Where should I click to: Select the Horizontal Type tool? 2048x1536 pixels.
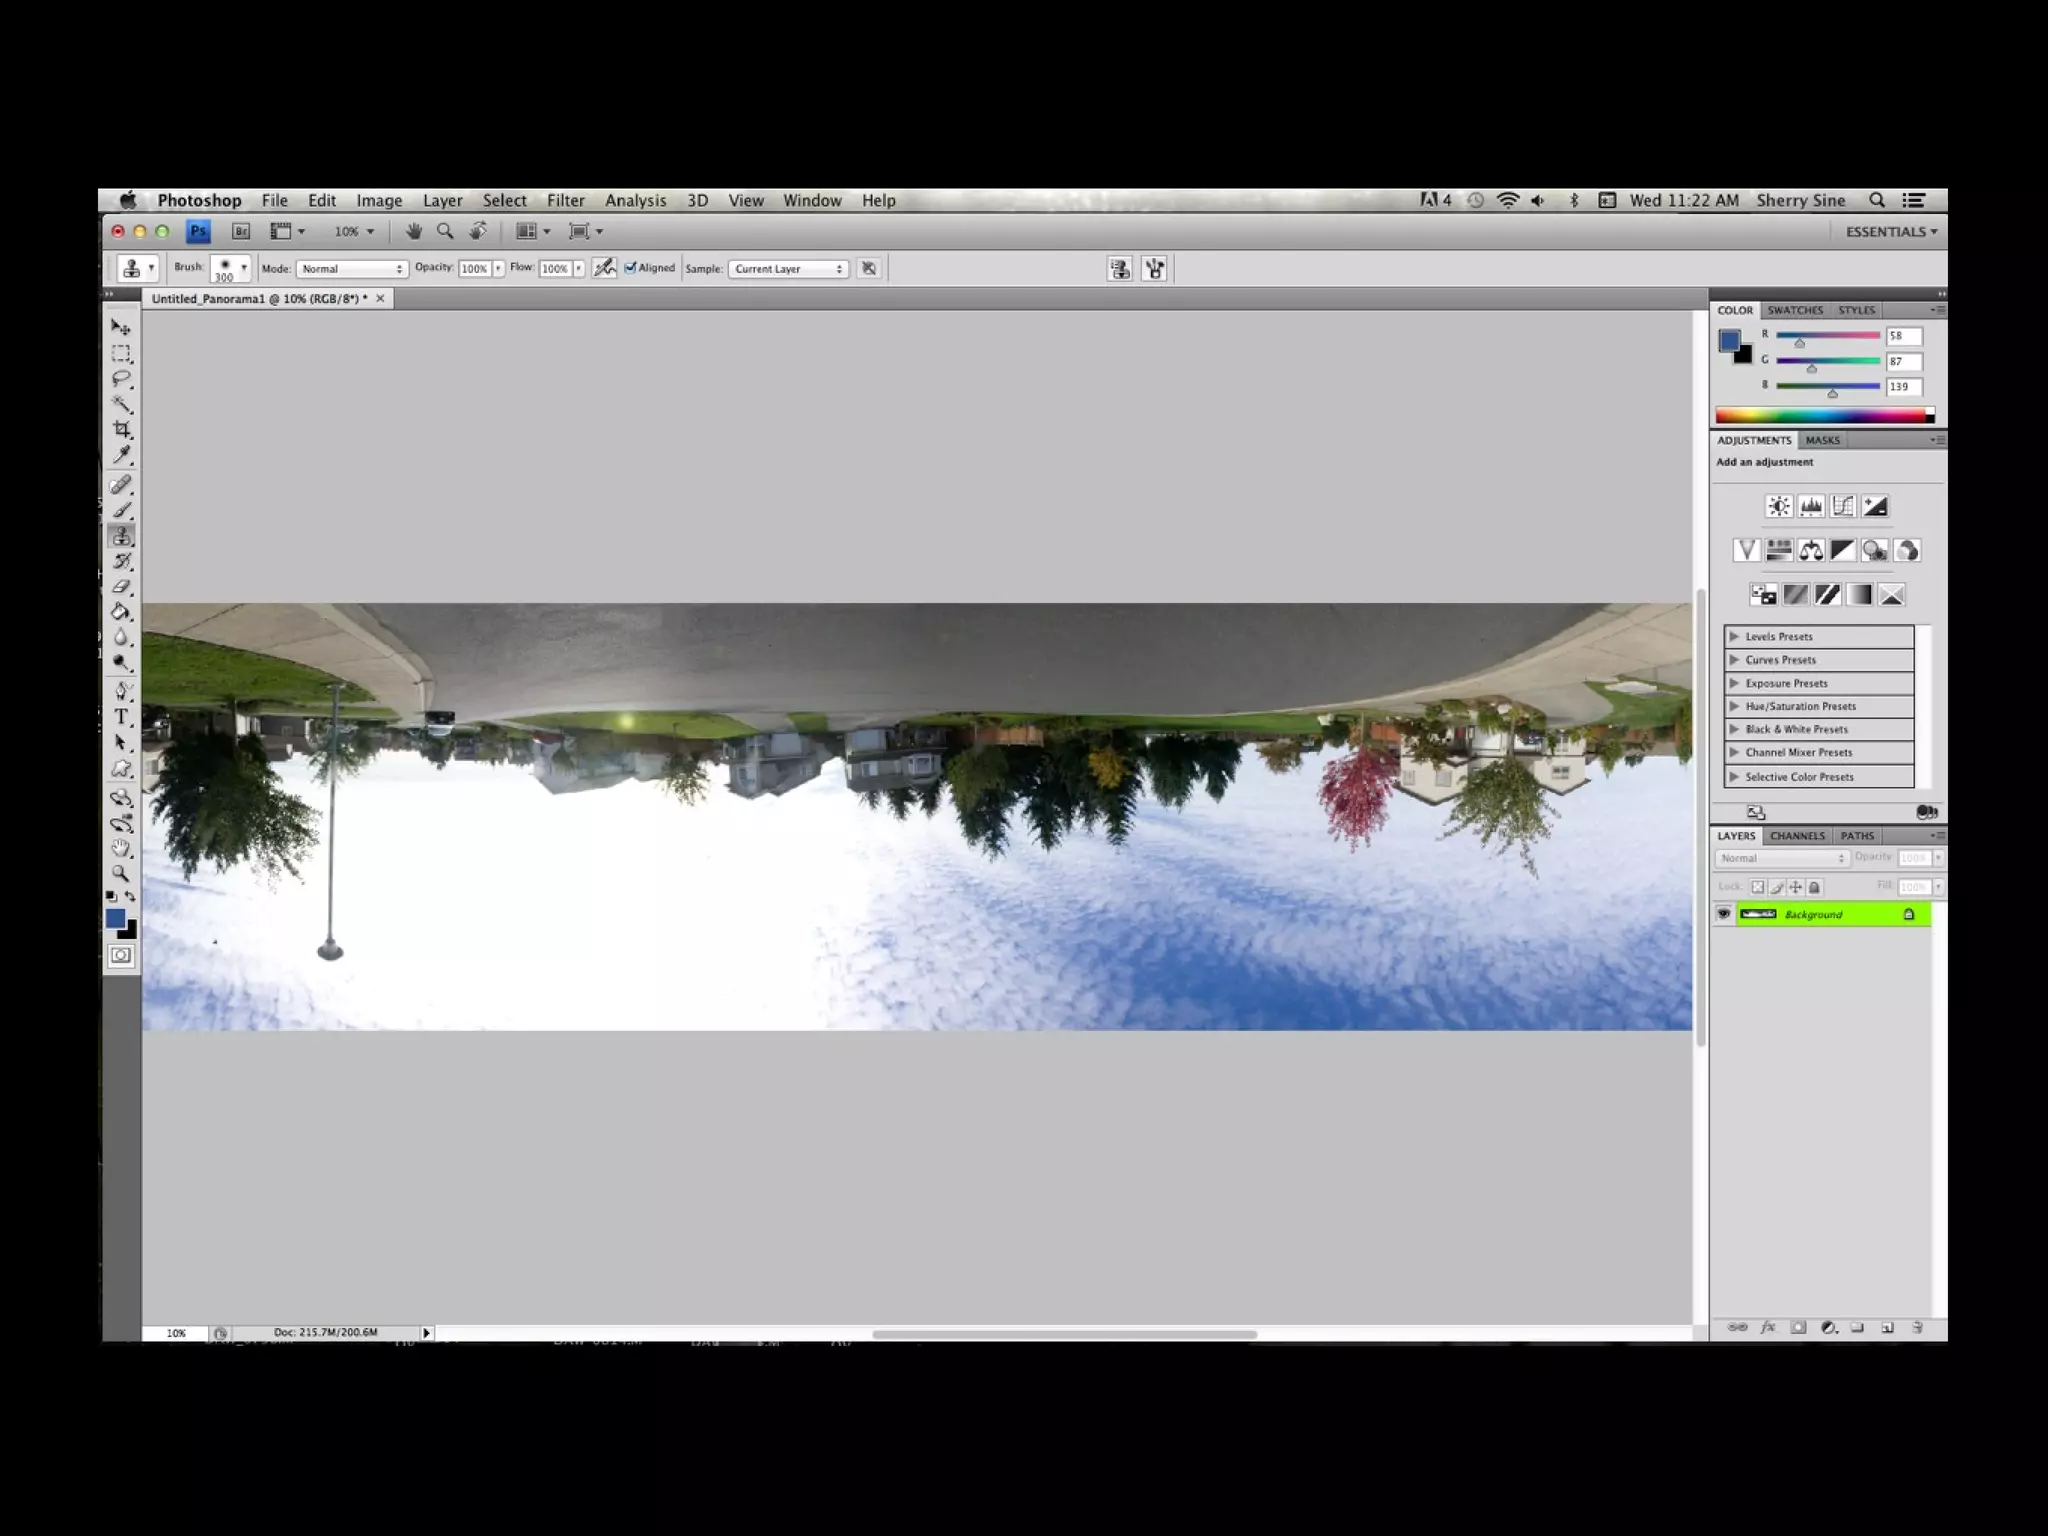(x=122, y=717)
